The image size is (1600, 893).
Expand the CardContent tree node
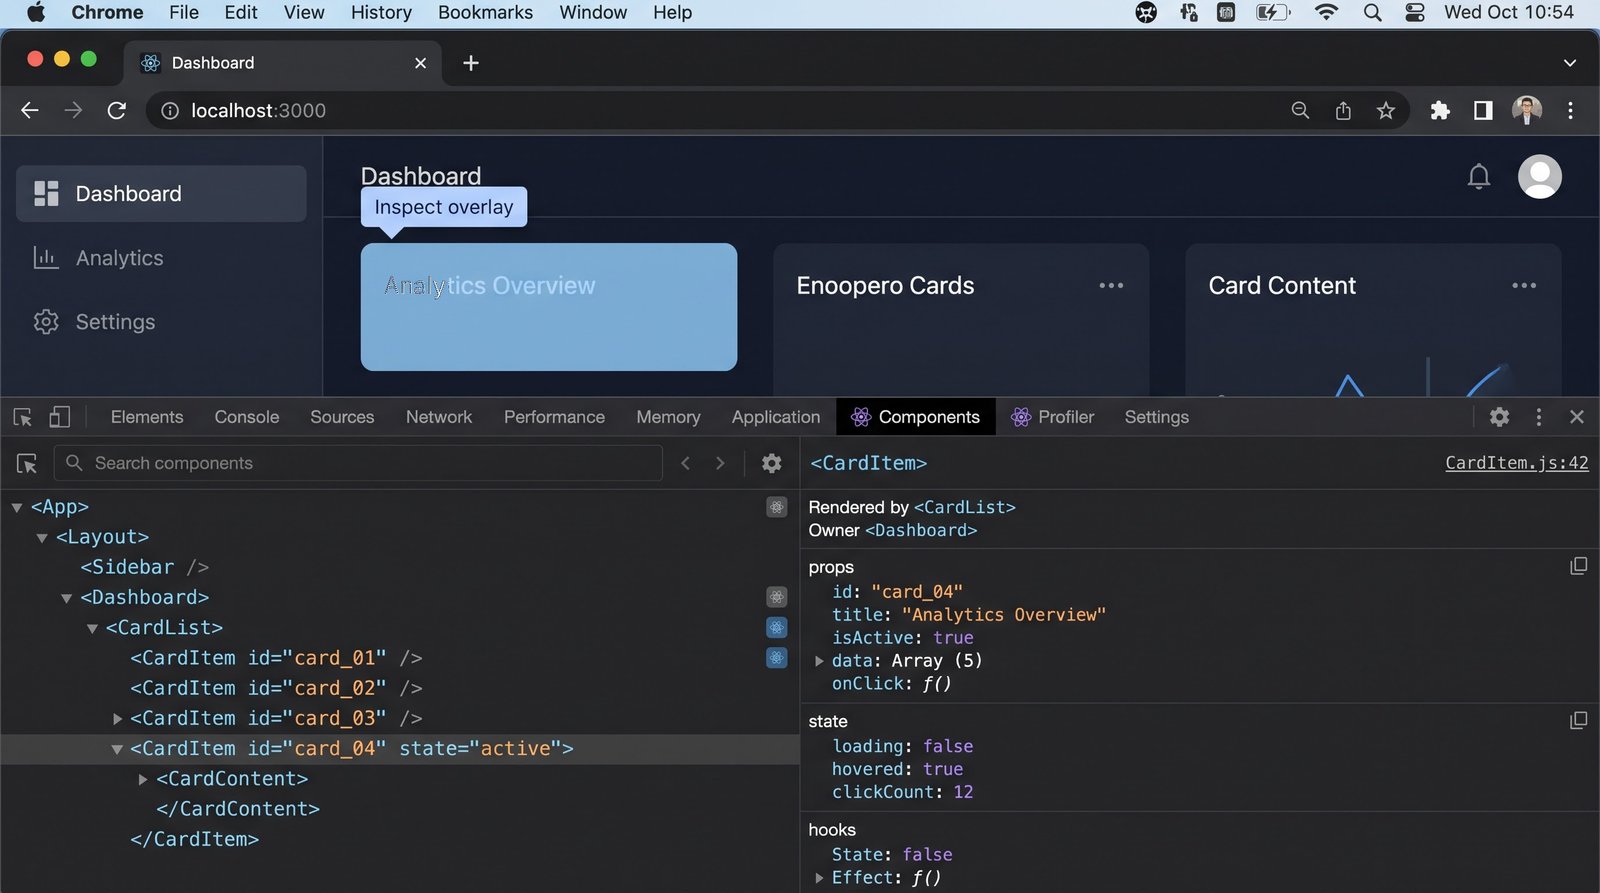[x=143, y=779]
